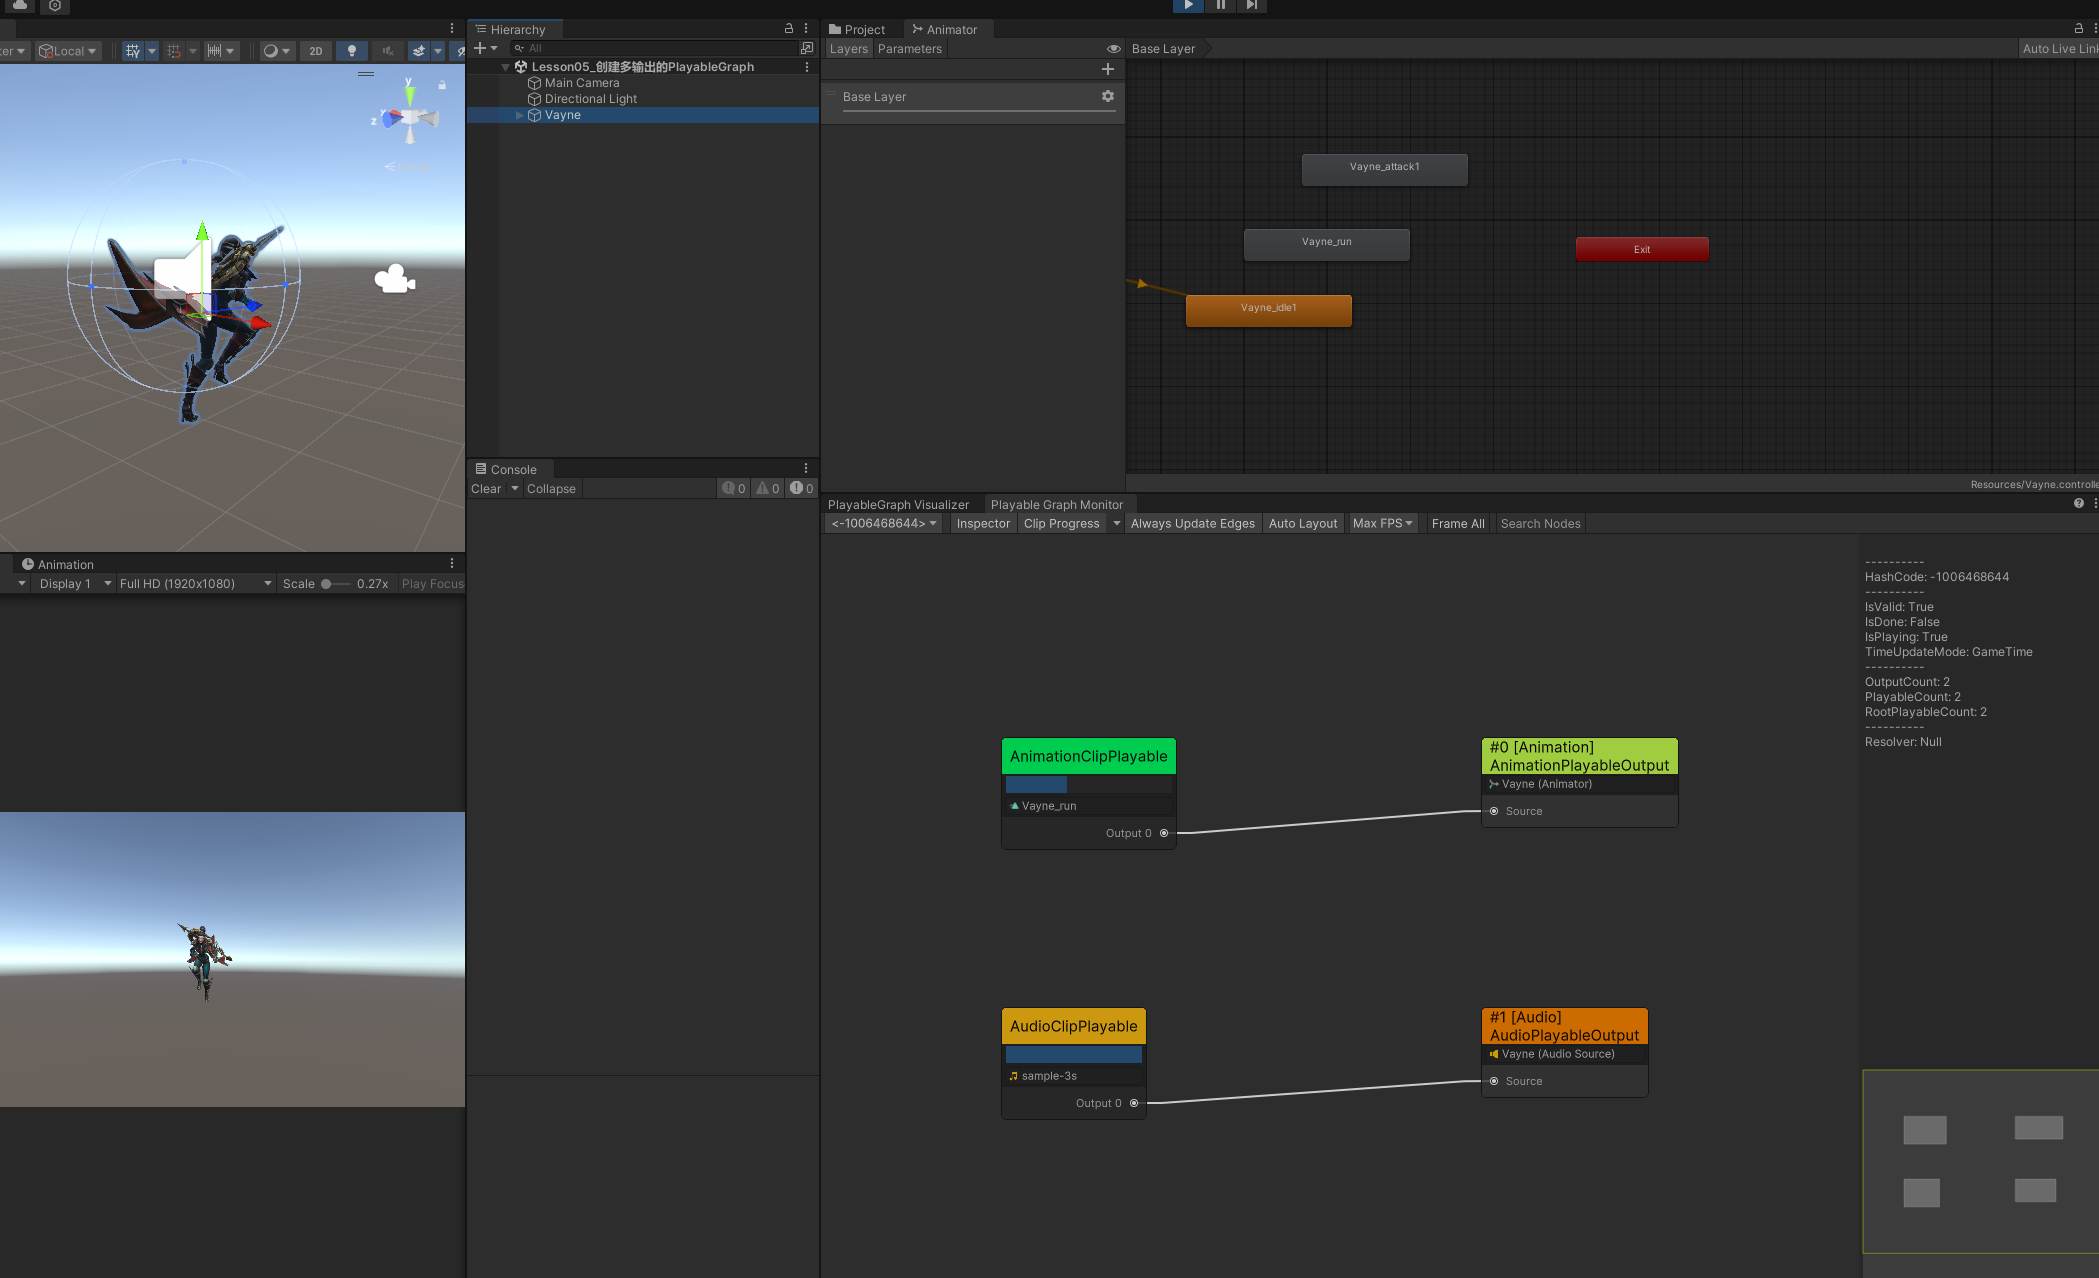This screenshot has height=1278, width=2099.
Task: Open the Max FPS dropdown
Action: coord(1382,524)
